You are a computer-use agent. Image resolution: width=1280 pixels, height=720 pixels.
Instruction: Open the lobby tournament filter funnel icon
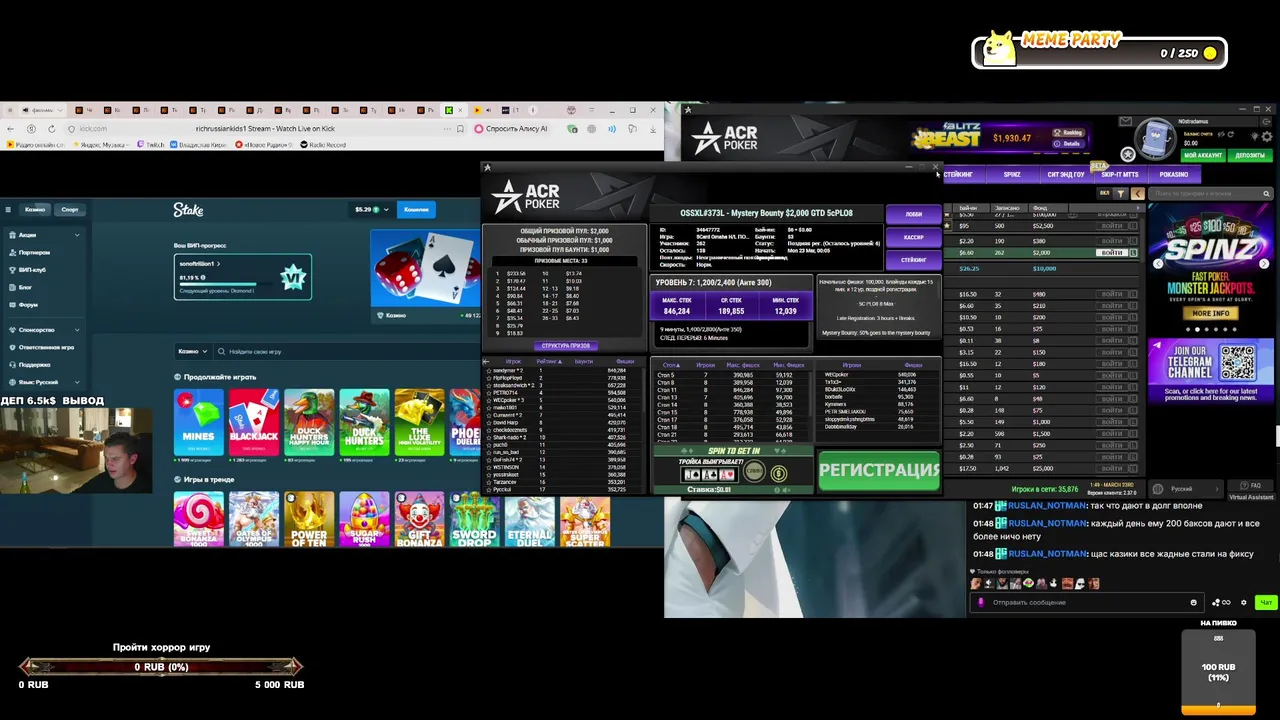1121,194
